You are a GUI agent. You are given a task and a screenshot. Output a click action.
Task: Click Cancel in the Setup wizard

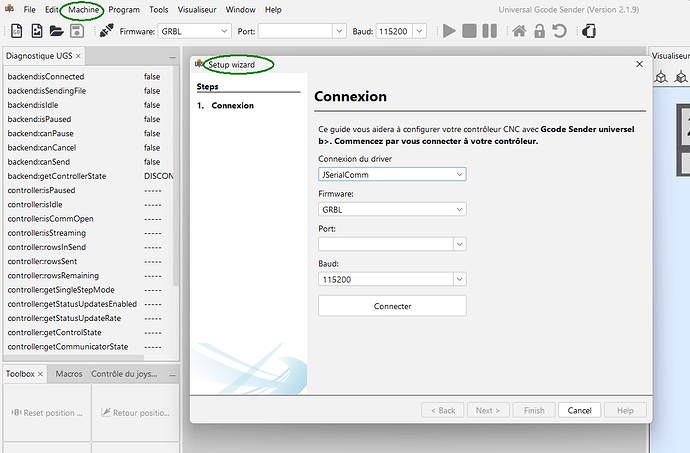coord(579,410)
